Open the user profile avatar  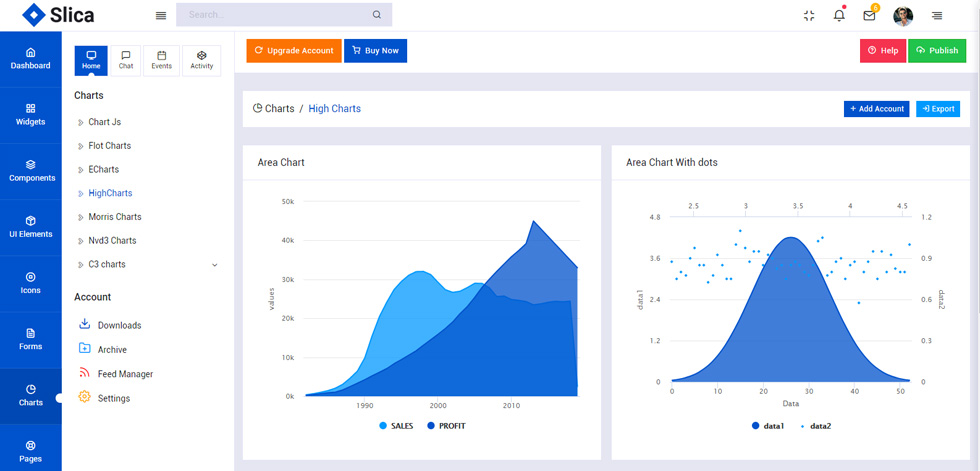coord(903,16)
